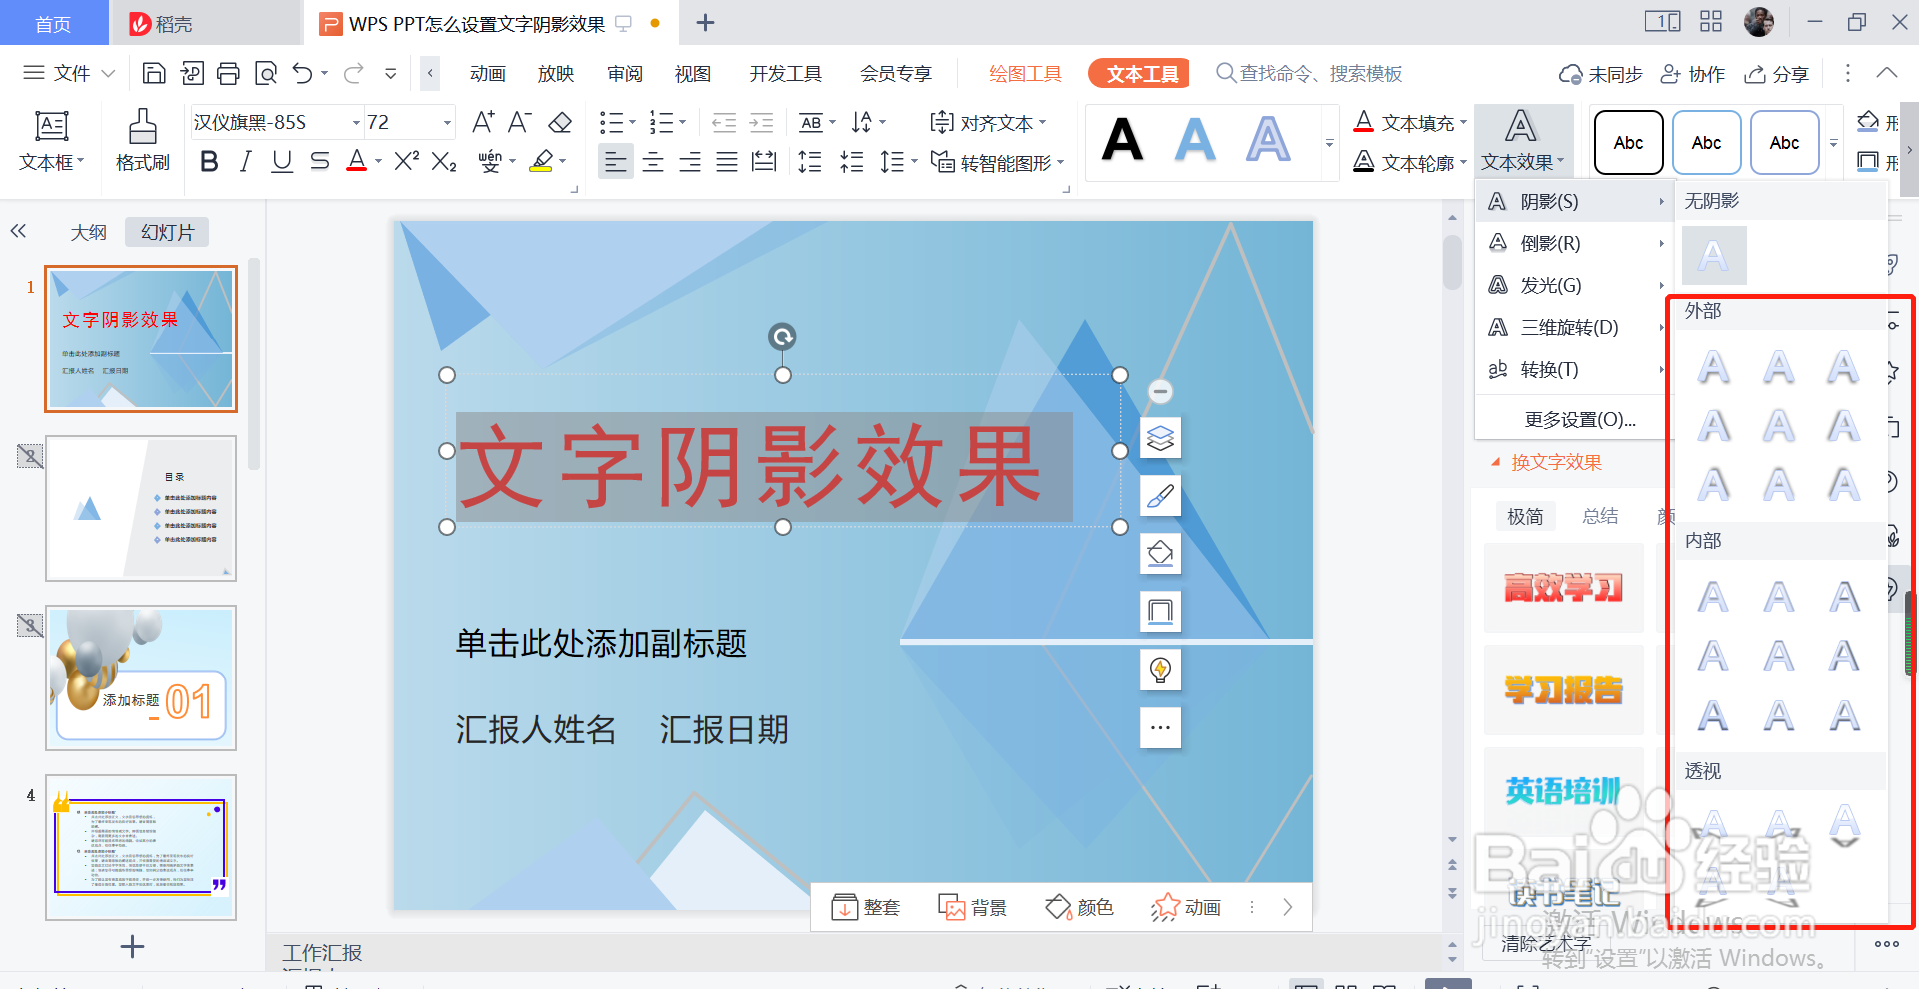This screenshot has height=989, width=1919.
Task: Open the font color A button
Action: [x=357, y=161]
